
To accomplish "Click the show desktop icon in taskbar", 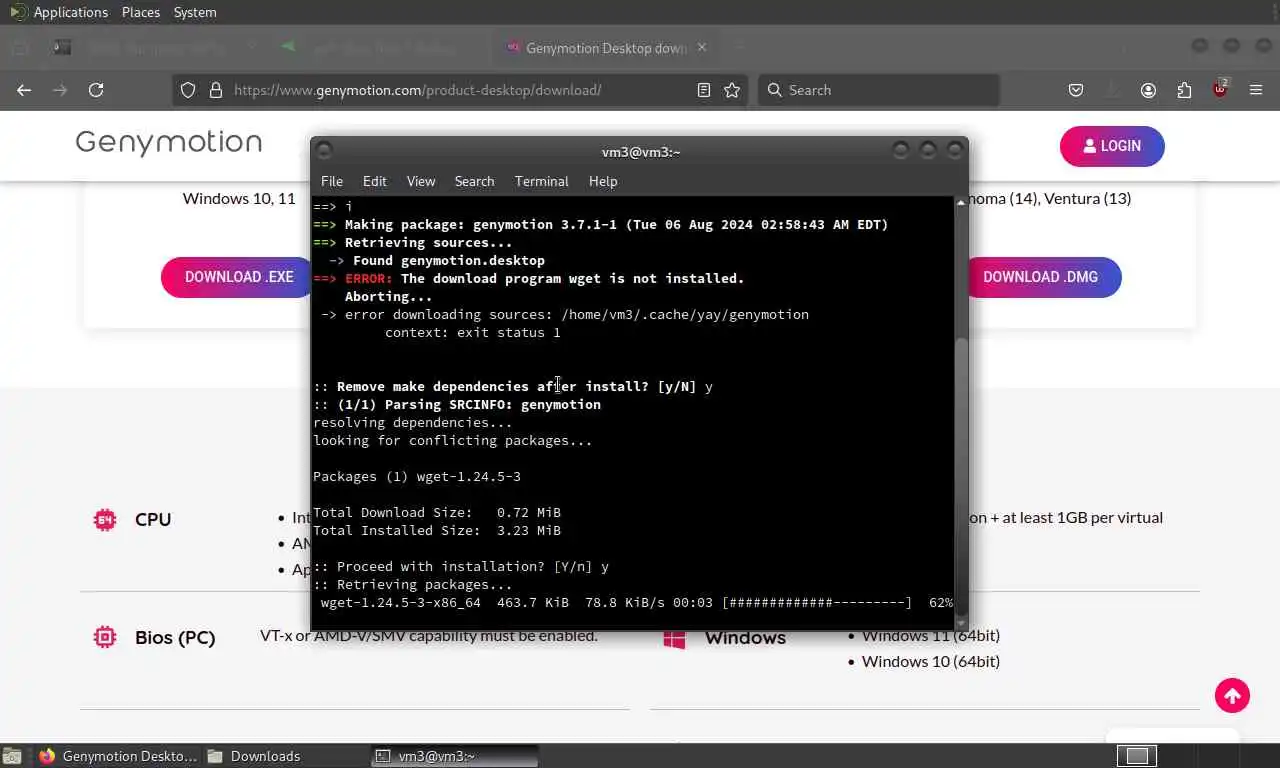I will (x=11, y=756).
